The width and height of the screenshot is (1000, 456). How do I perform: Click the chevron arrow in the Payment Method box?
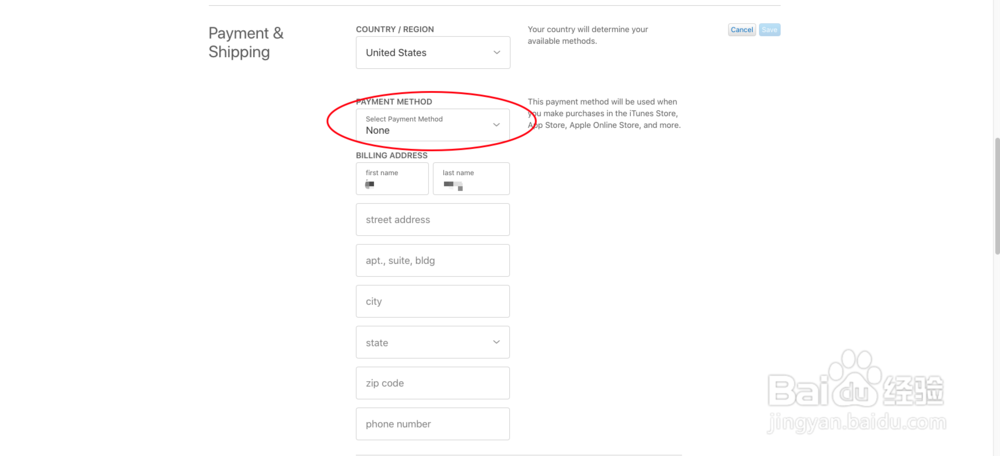497,125
